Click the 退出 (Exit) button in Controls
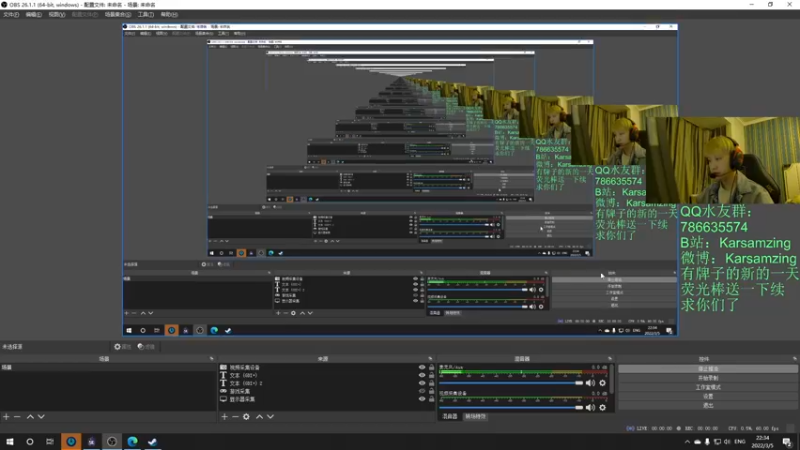 click(708, 406)
